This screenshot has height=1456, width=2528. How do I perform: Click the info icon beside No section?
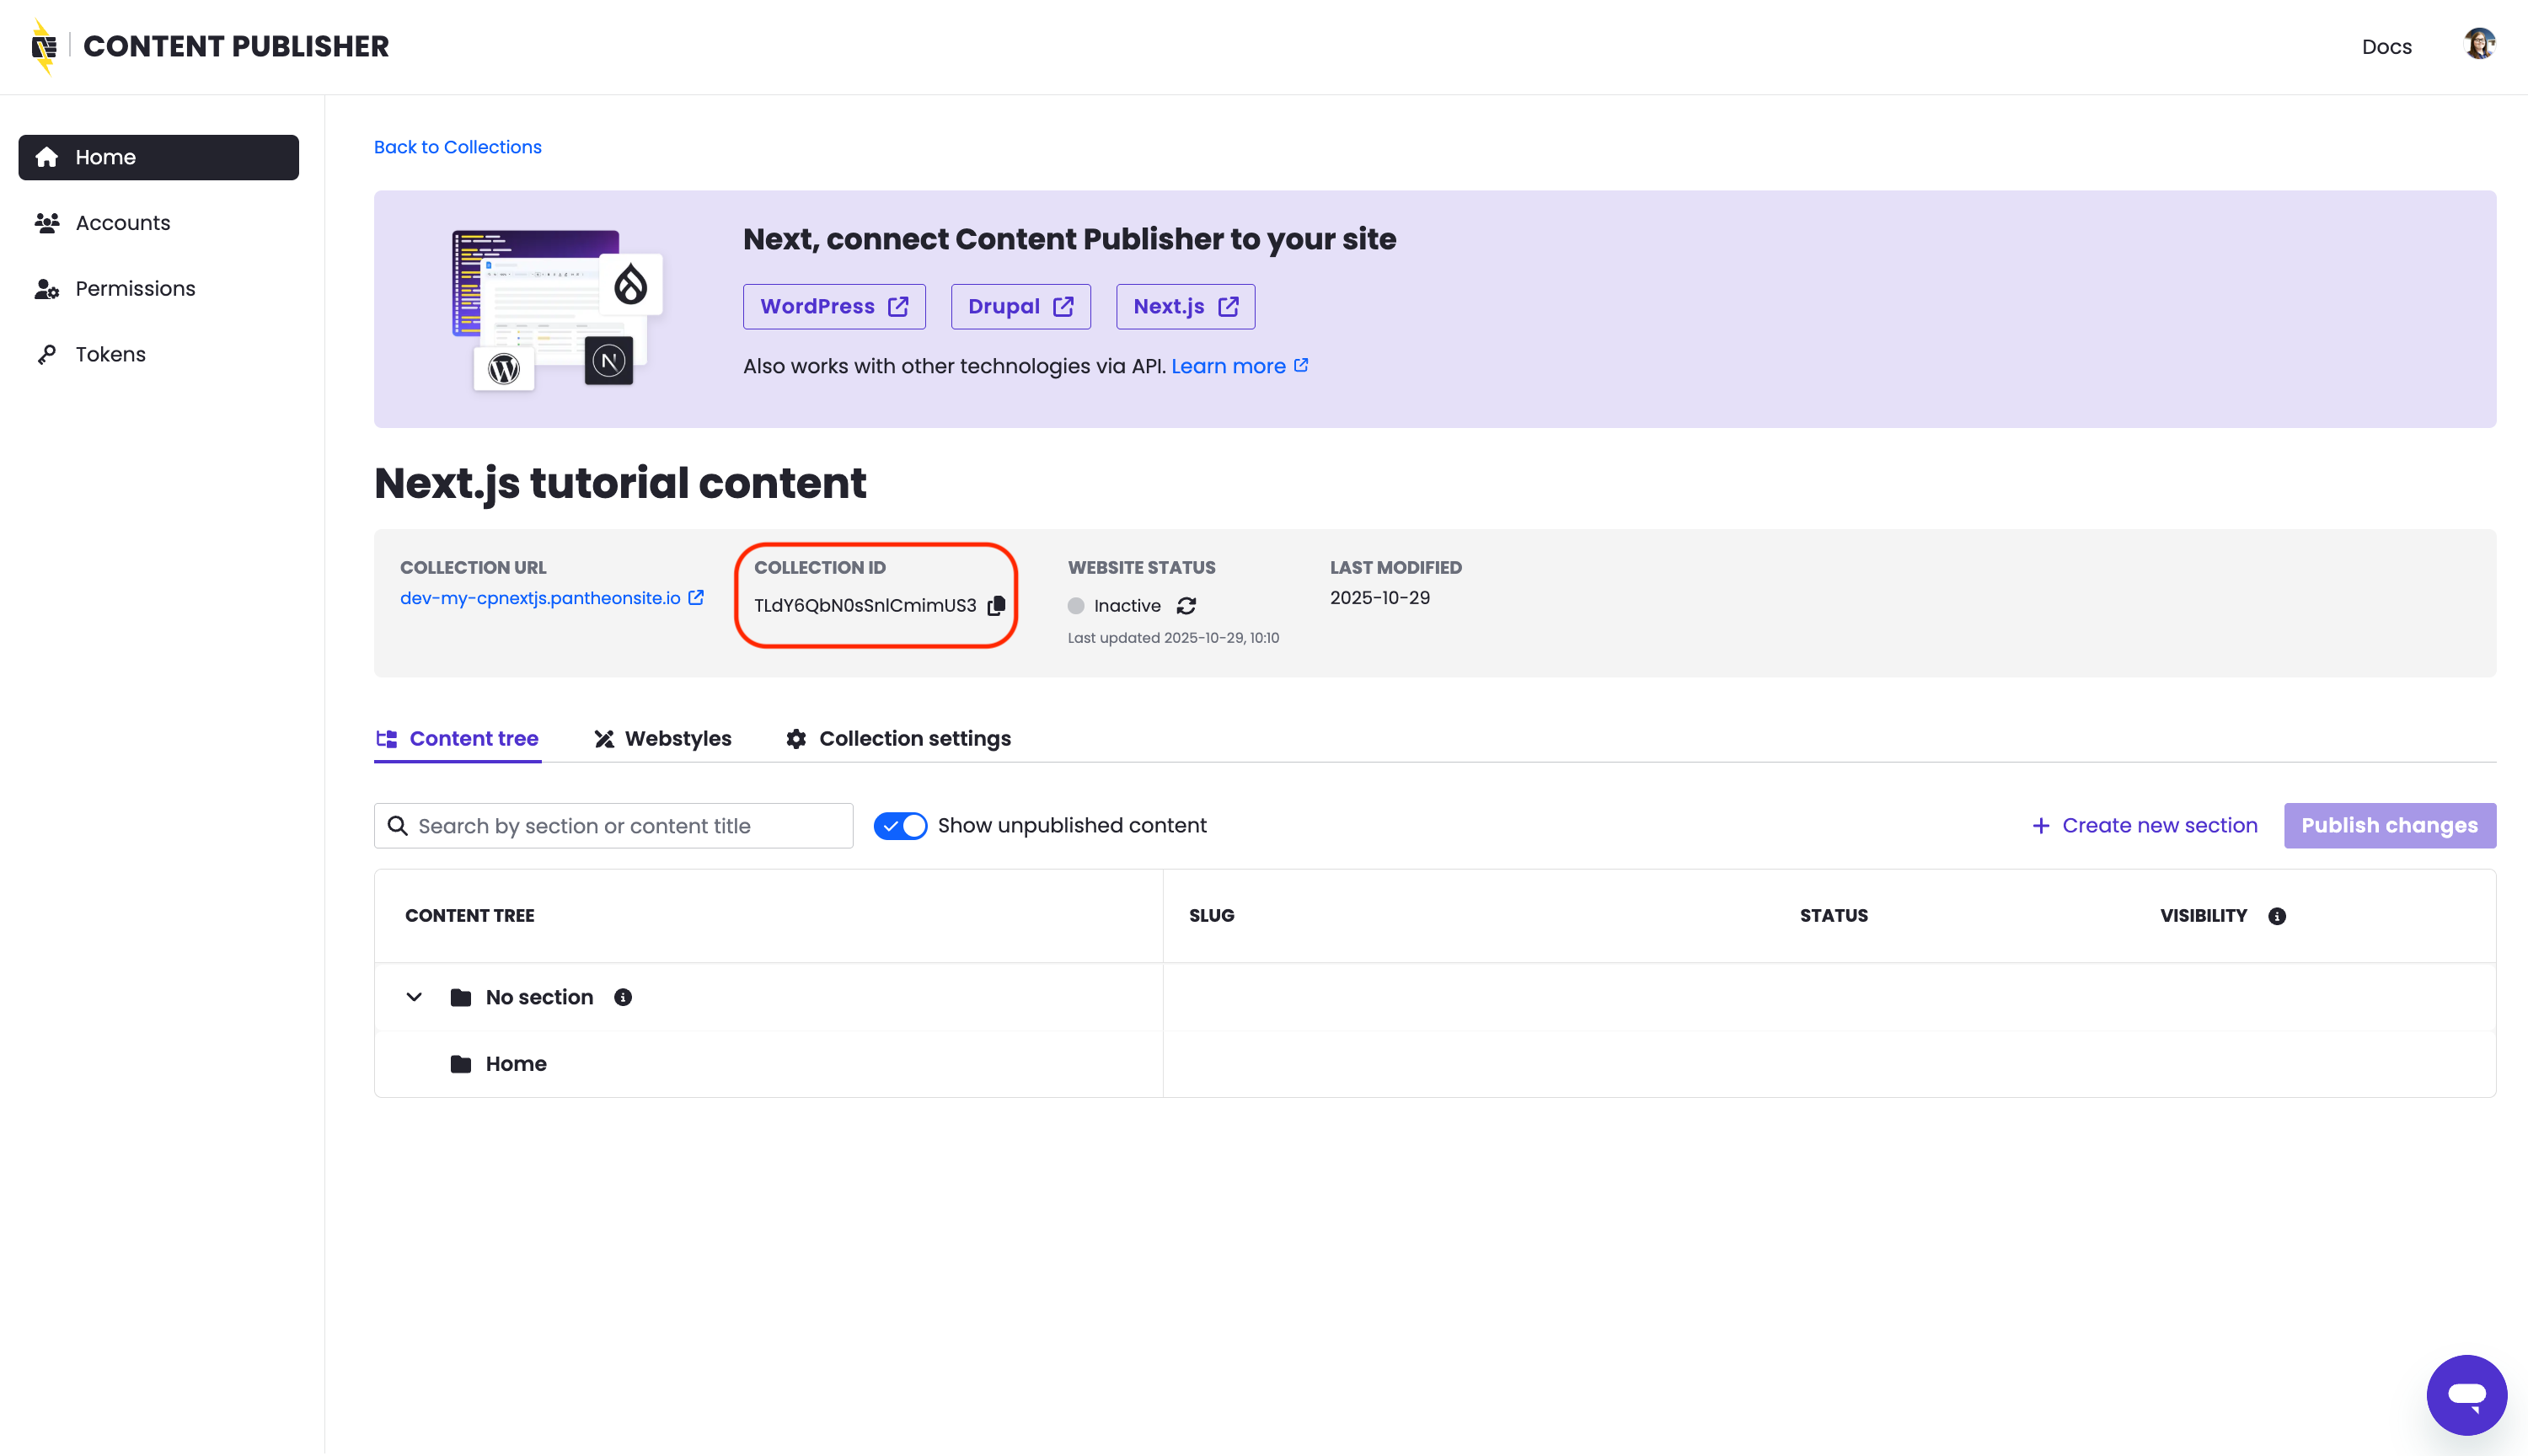622,997
